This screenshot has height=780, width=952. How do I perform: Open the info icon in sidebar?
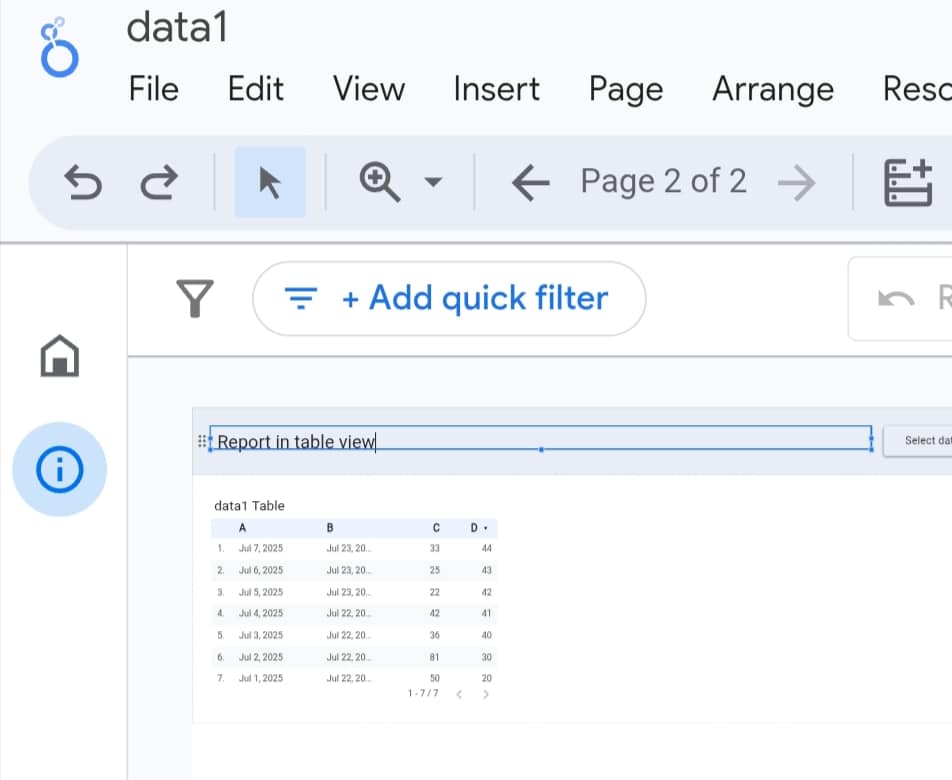59,470
